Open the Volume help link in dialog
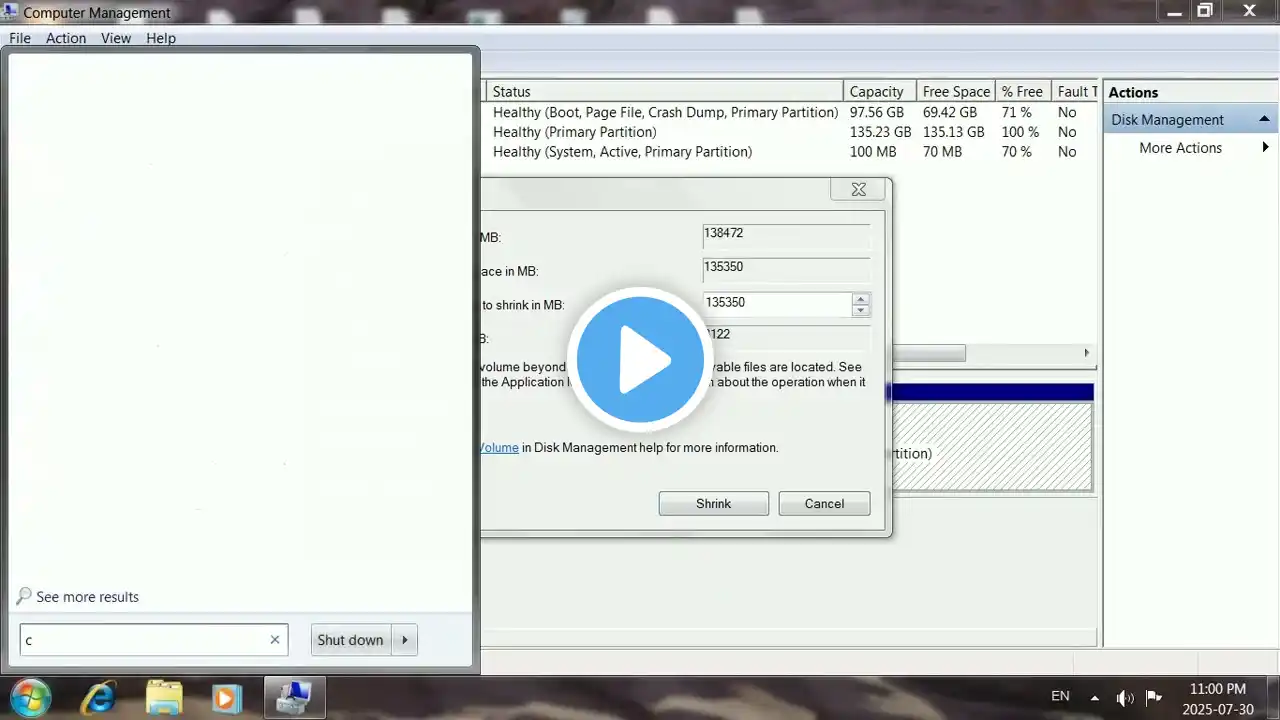 tap(500, 448)
